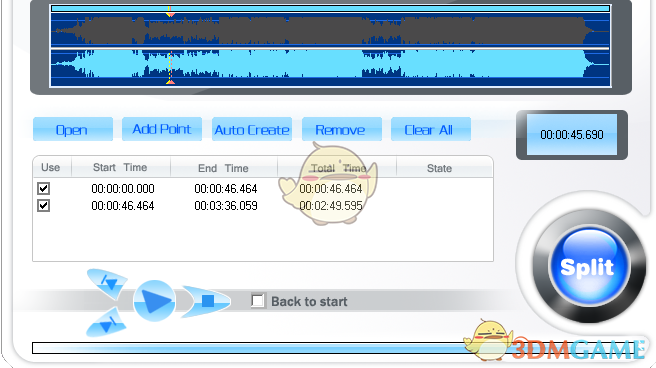Click the State column header
656x368 pixels.
[445, 168]
